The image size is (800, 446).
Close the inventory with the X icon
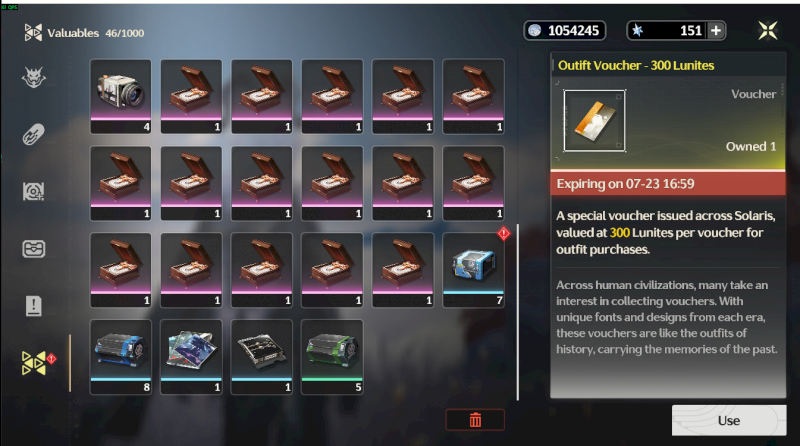click(767, 31)
